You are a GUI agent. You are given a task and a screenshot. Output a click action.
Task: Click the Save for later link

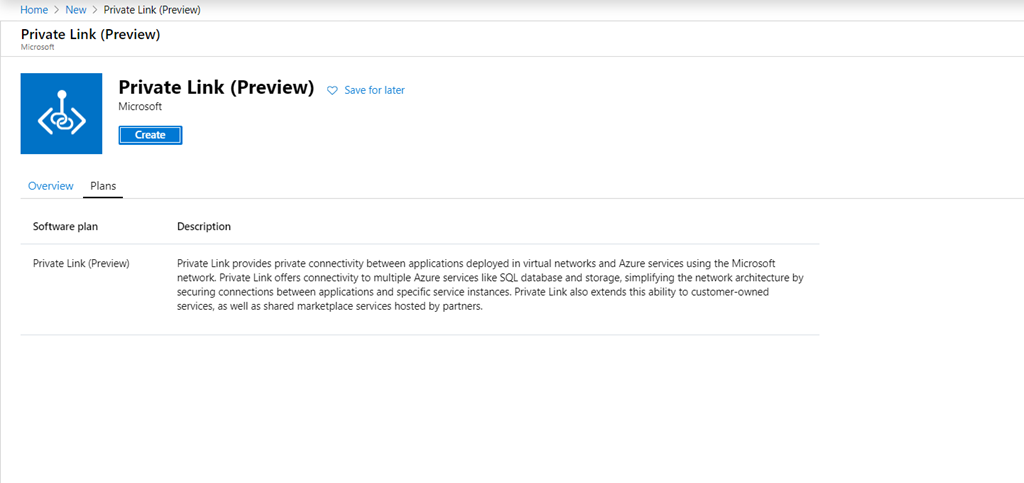(374, 90)
